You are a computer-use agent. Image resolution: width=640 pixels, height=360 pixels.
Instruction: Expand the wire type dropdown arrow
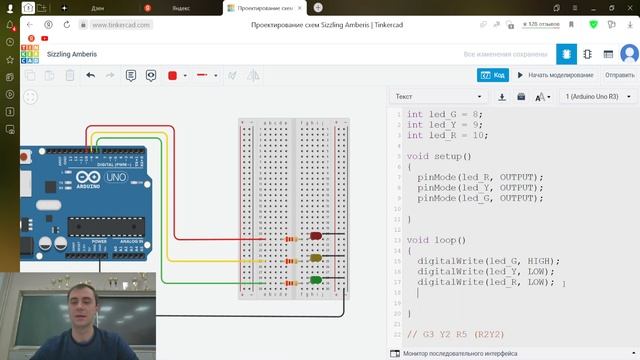point(216,76)
